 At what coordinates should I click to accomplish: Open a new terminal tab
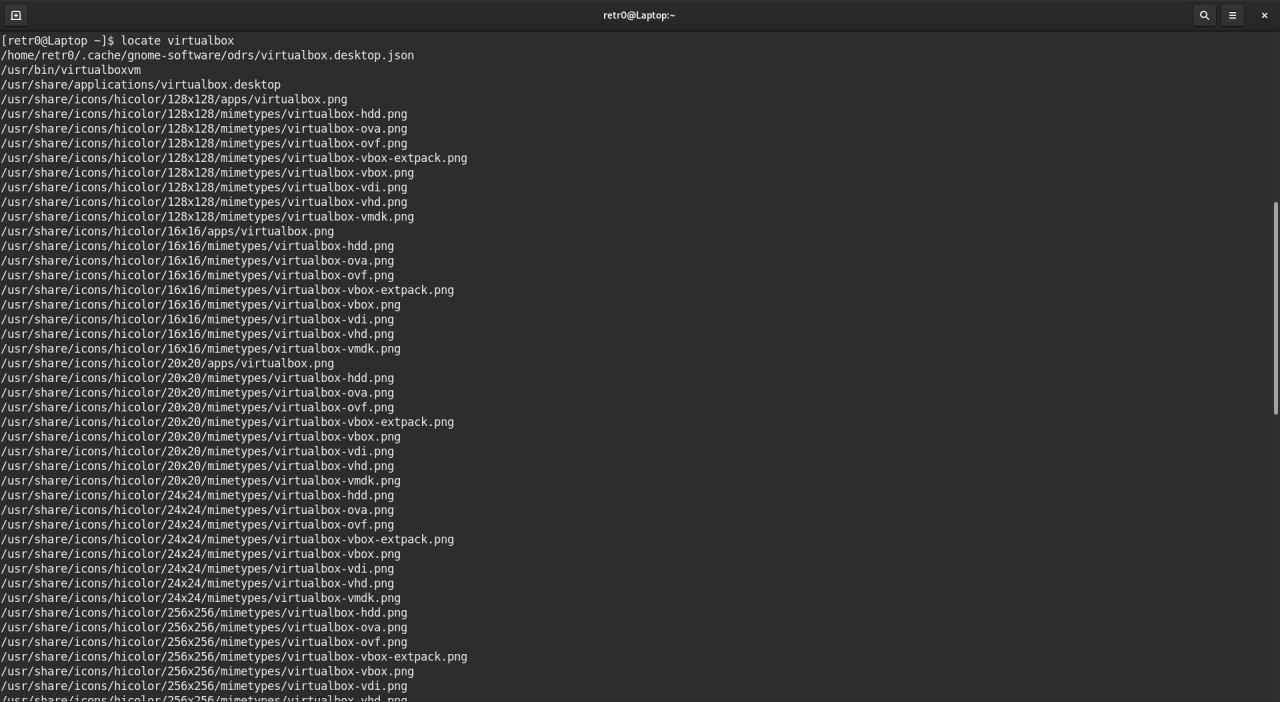(x=15, y=15)
